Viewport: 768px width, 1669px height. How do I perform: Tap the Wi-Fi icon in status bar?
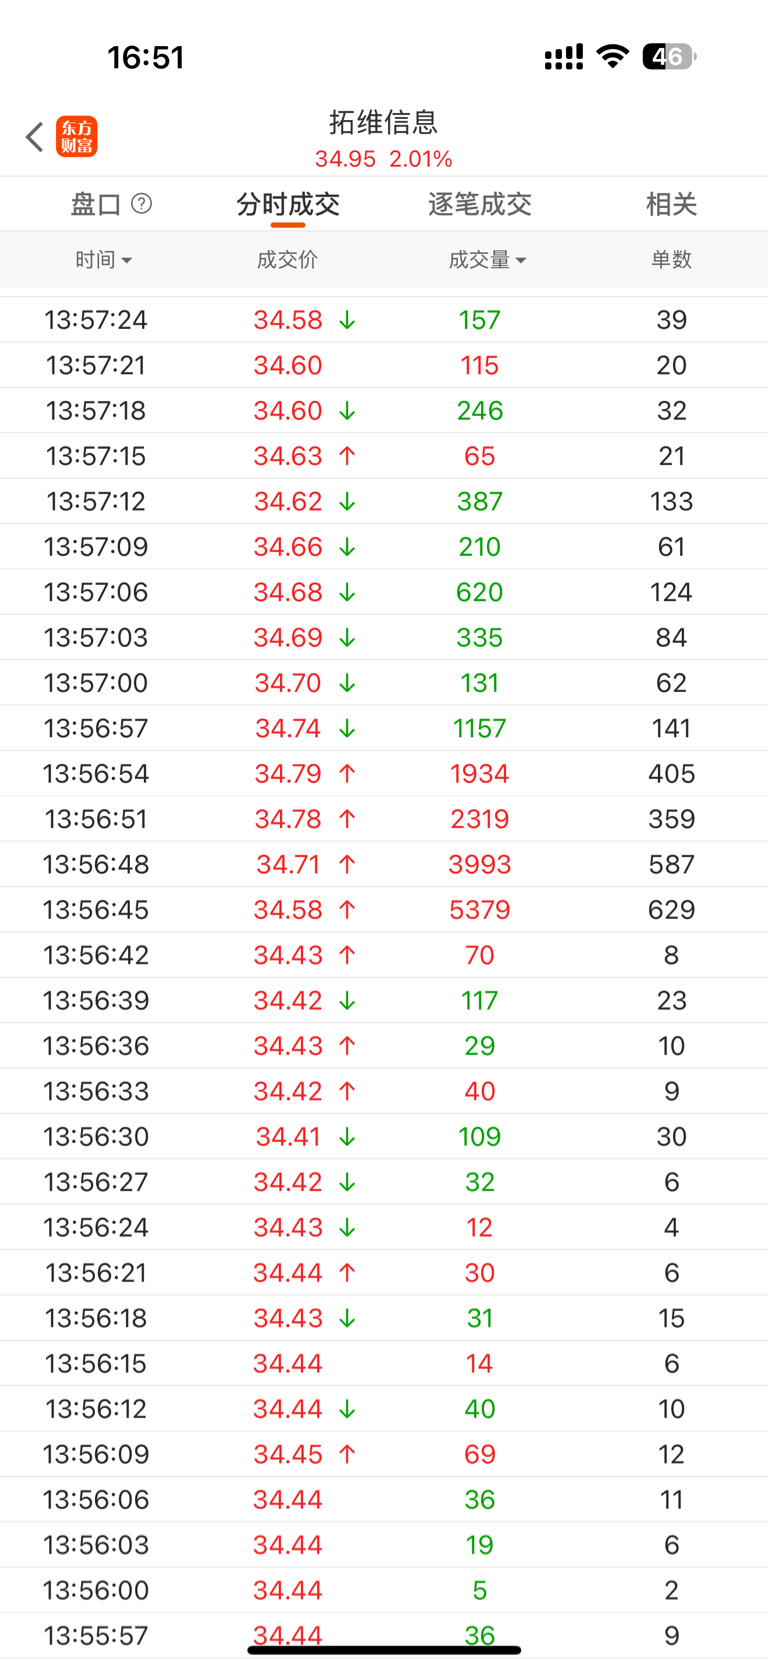pos(612,57)
